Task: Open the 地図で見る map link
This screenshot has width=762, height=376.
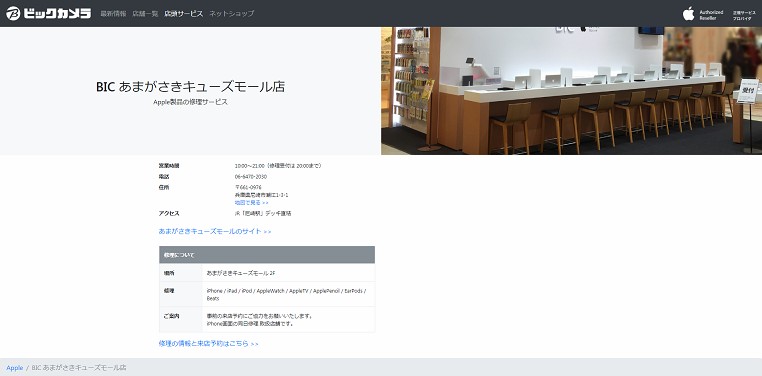Action: [251, 203]
